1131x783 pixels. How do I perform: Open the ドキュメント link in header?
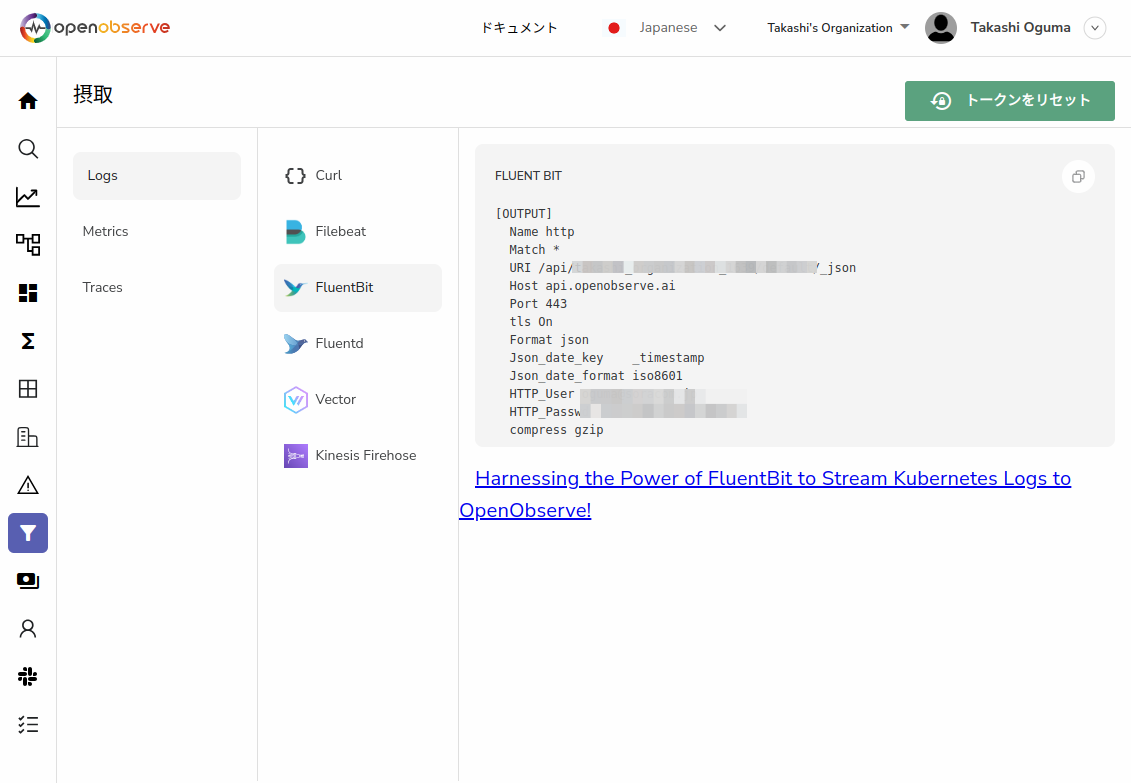click(519, 28)
